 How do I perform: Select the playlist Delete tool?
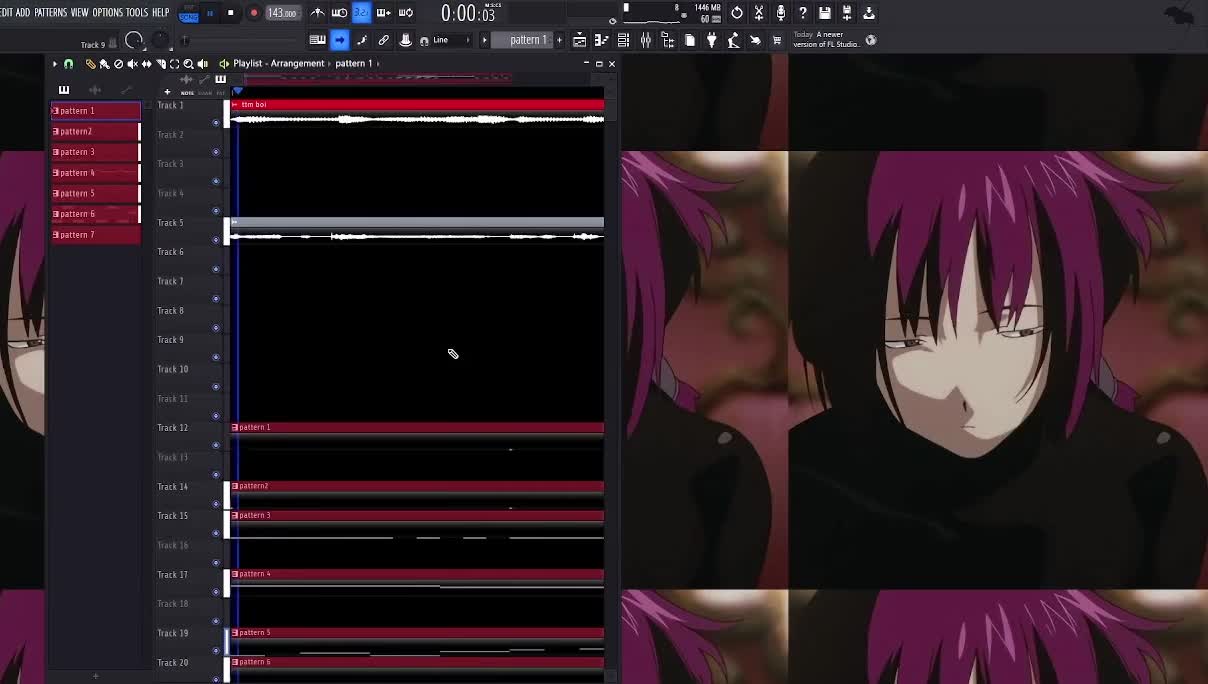(118, 64)
